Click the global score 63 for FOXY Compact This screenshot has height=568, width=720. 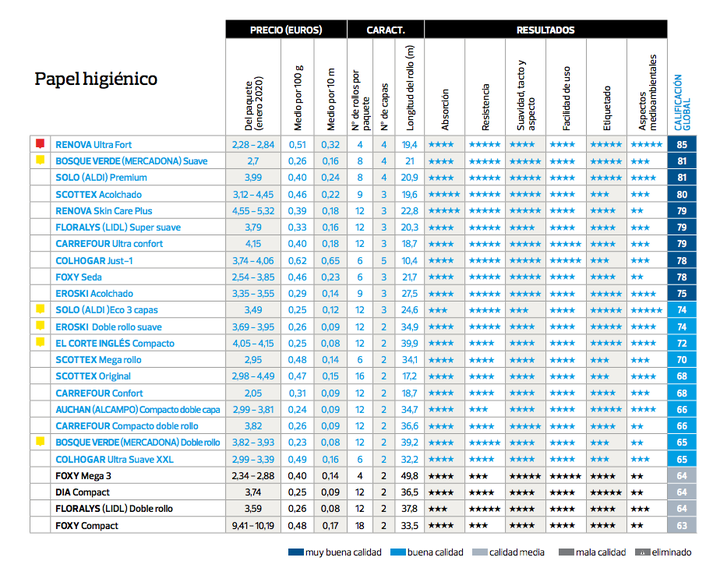pyautogui.click(x=682, y=525)
